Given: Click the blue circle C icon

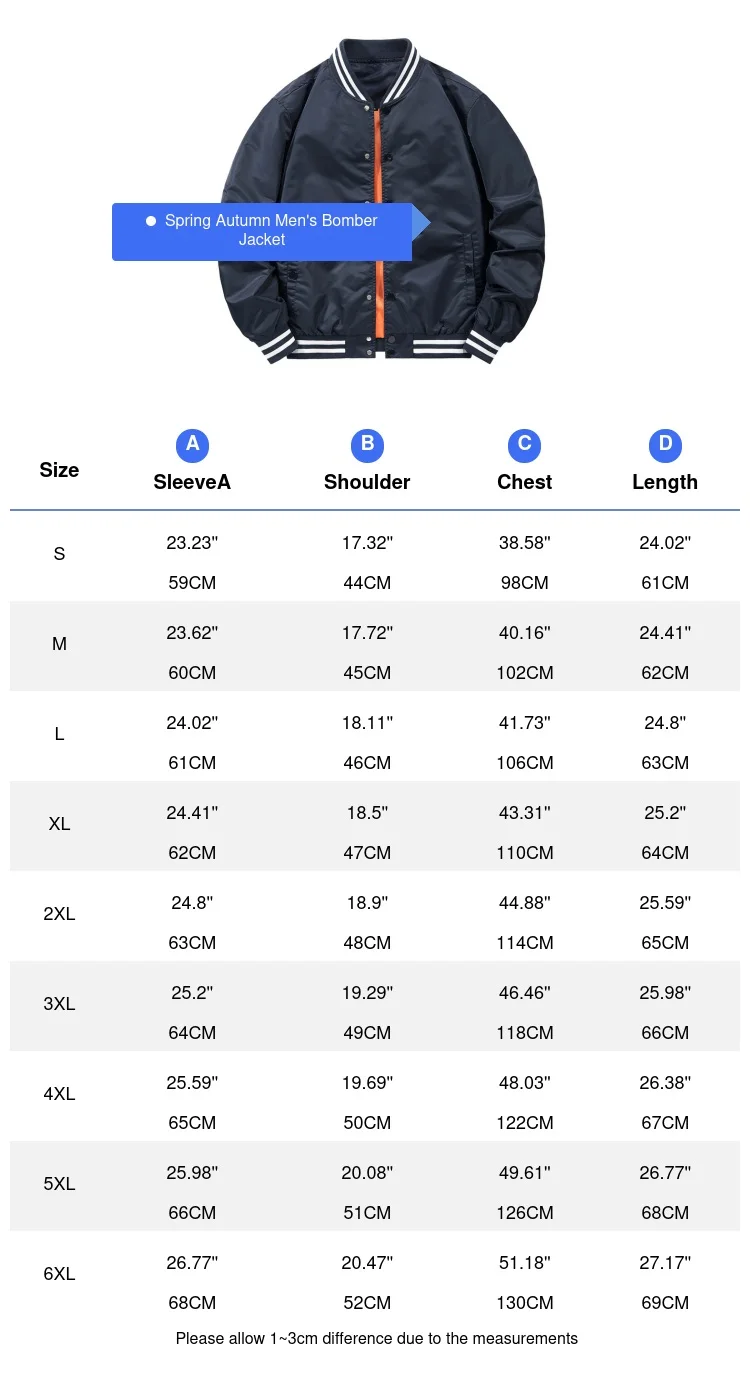Looking at the screenshot, I should click(524, 444).
